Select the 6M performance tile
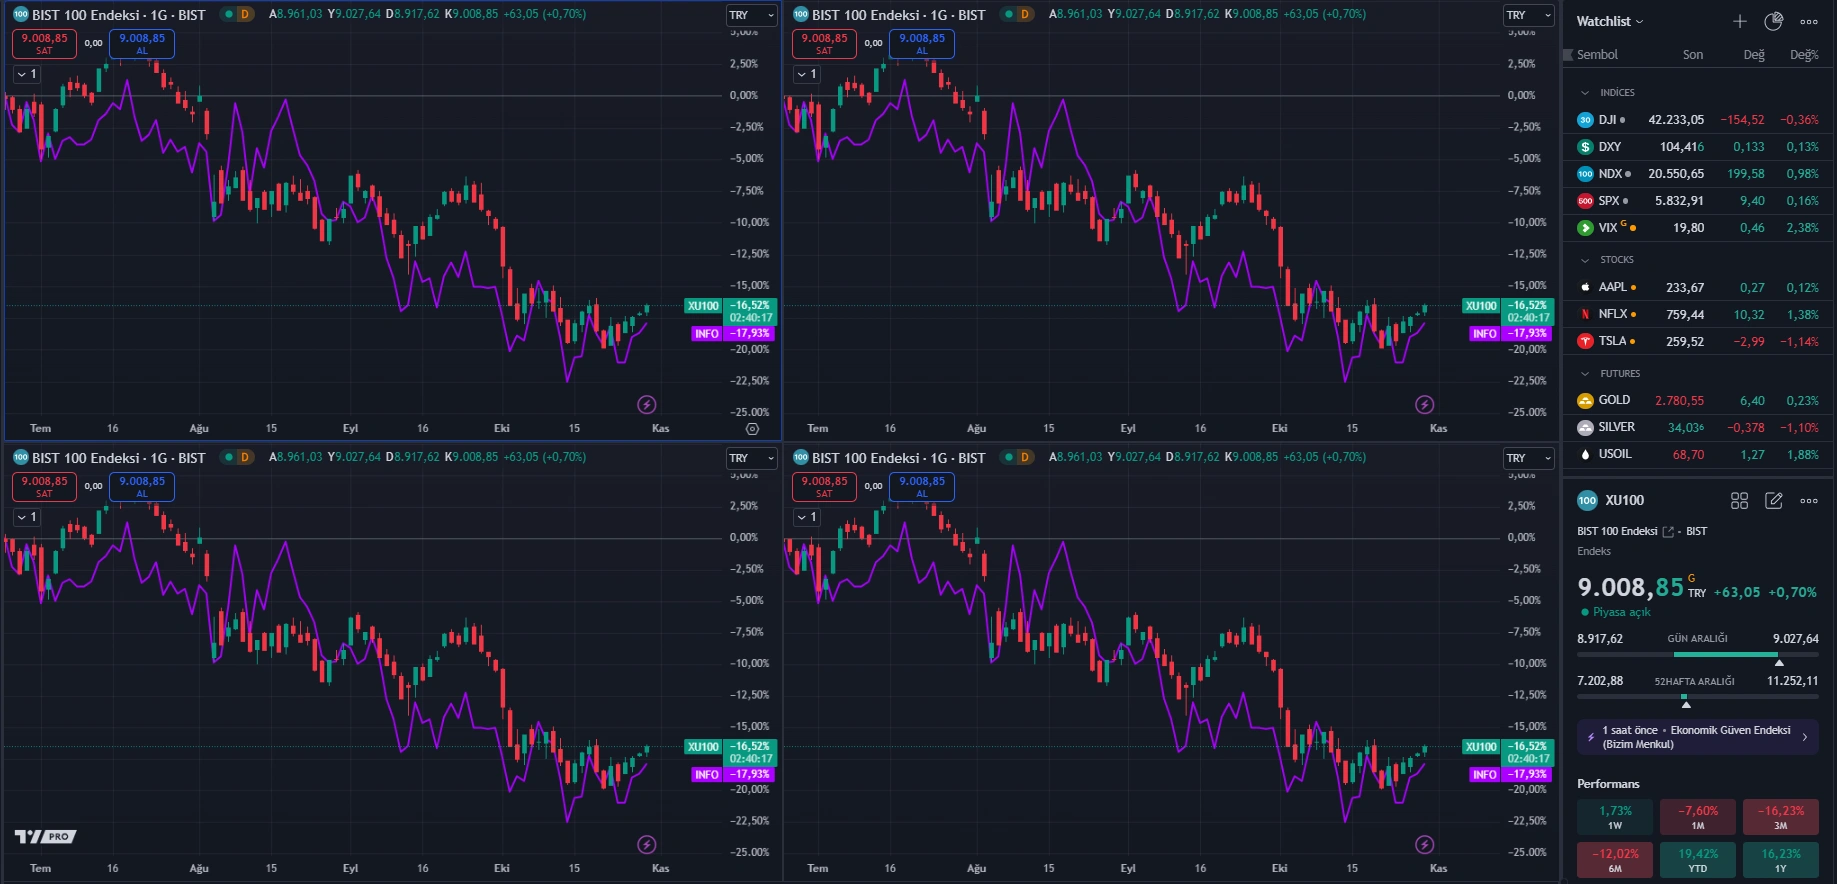1837x884 pixels. [x=1615, y=861]
